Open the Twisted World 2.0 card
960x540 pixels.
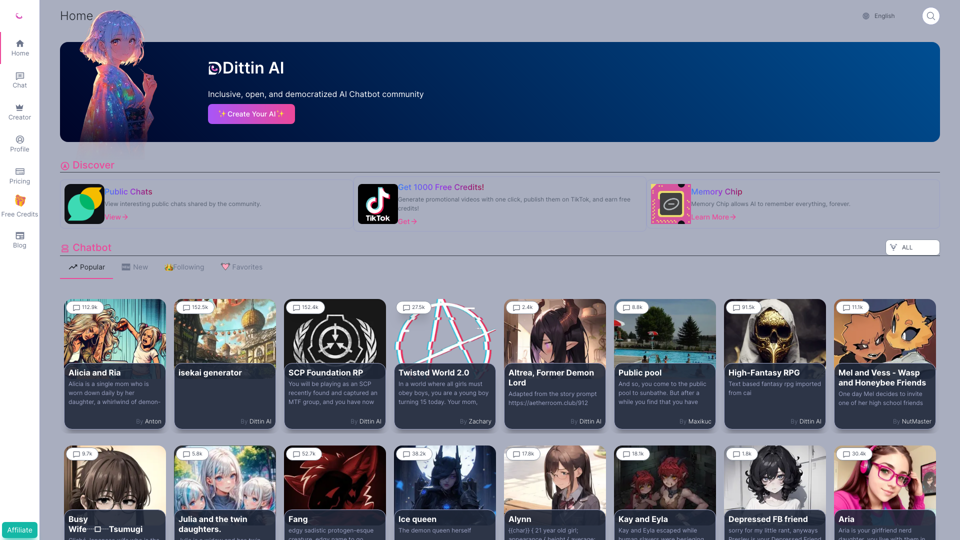pos(445,364)
